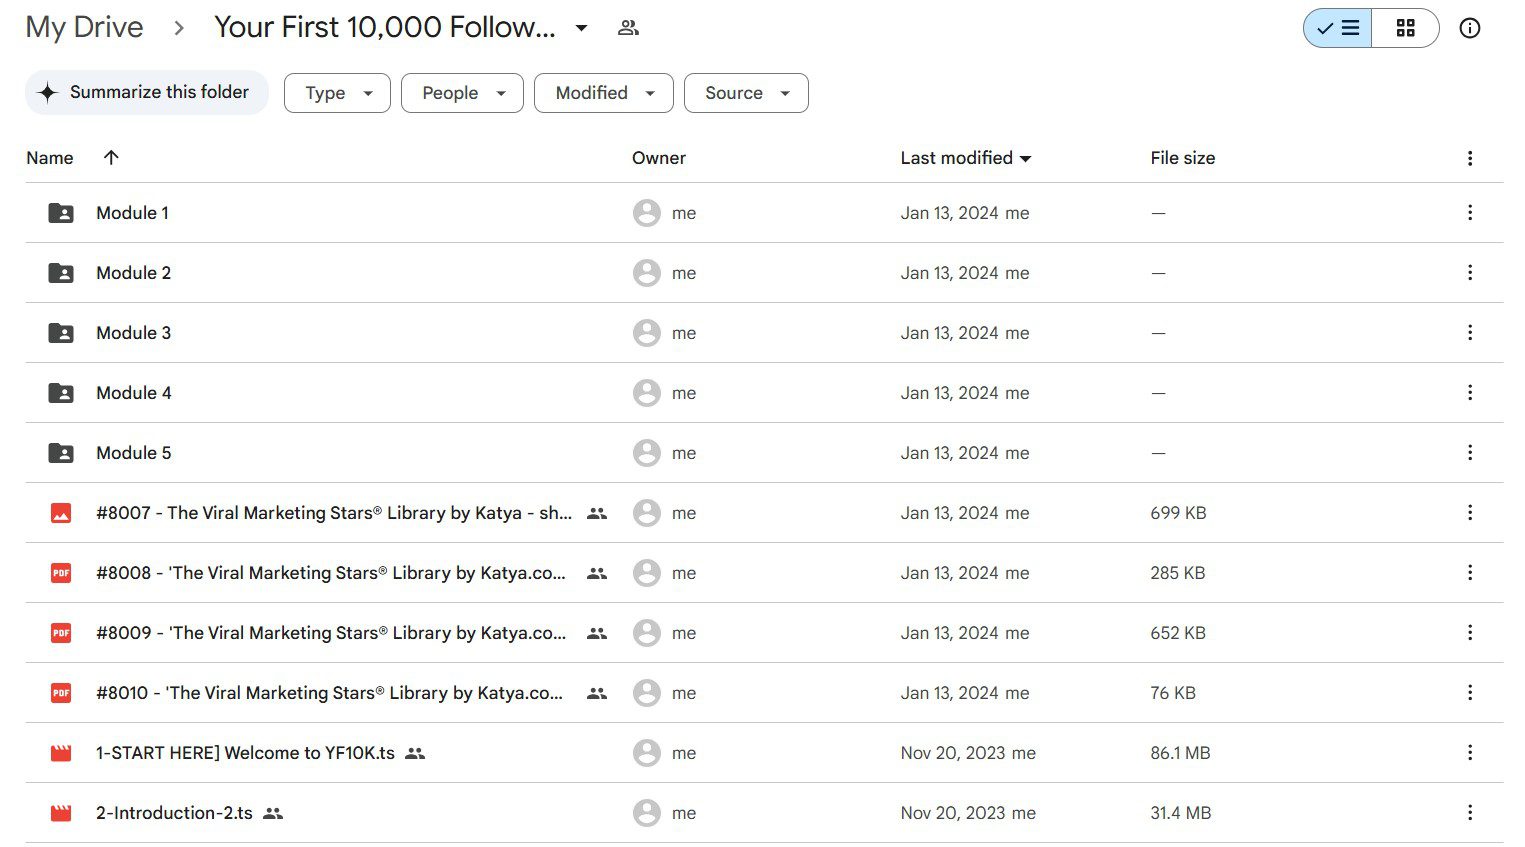Viewport: 1525px width, 847px height.
Task: Select the 2-Introduction-2.ts file name
Action: coord(174,813)
